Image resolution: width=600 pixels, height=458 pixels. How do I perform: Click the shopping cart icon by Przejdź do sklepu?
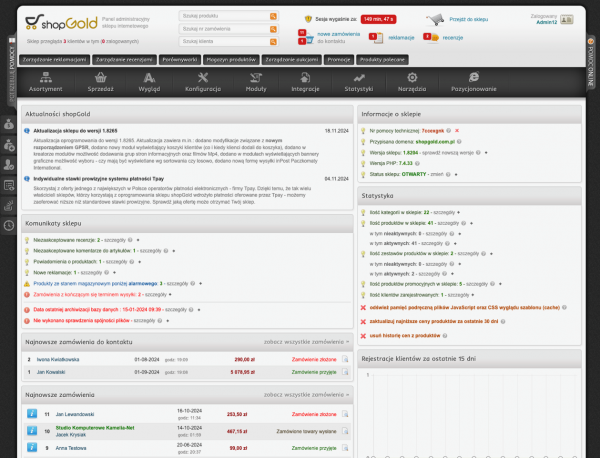pos(435,18)
